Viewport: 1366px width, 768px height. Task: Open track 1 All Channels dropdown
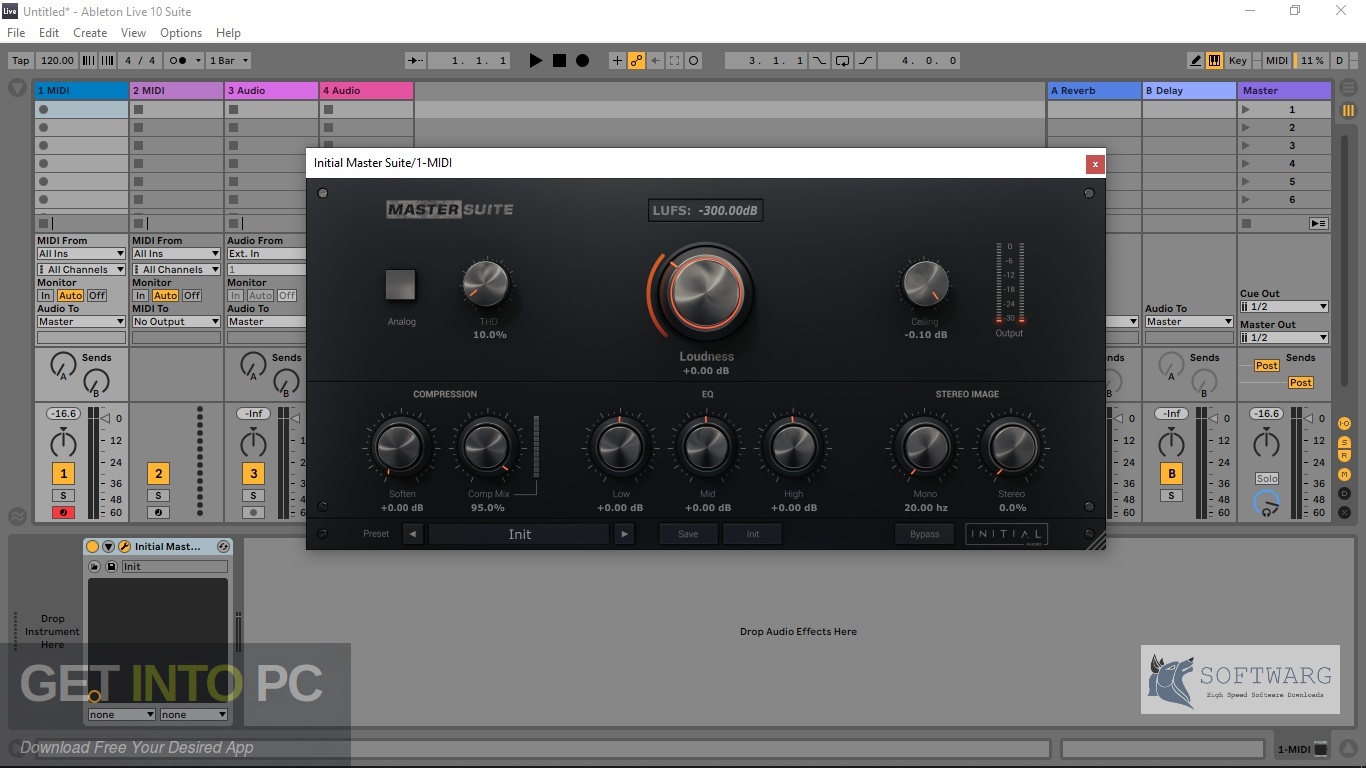81,270
